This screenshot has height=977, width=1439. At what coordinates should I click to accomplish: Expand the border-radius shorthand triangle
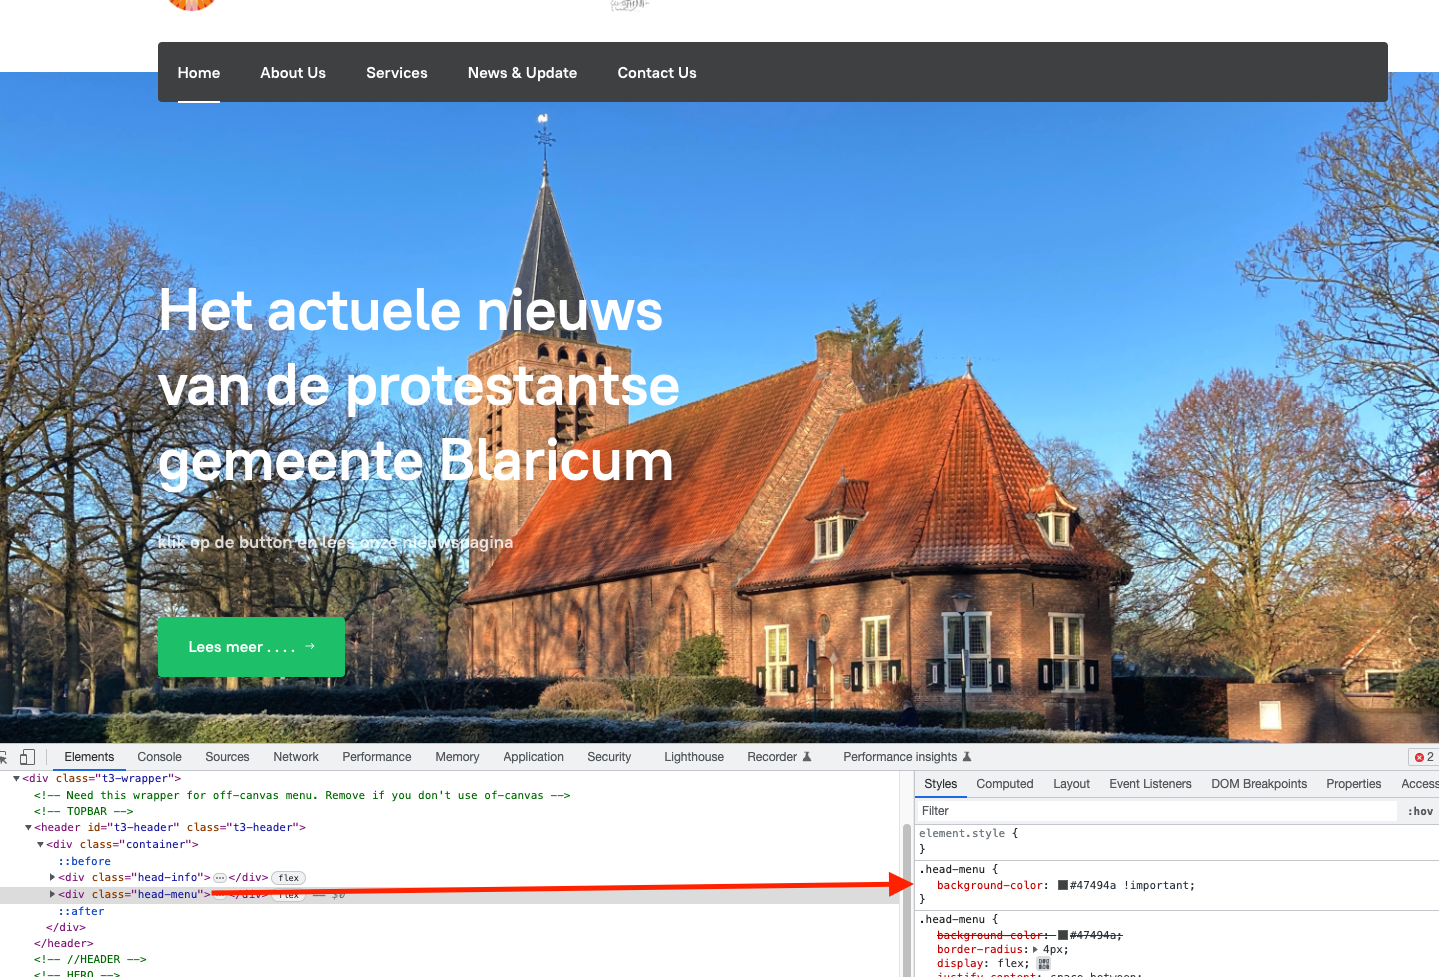(x=1035, y=949)
